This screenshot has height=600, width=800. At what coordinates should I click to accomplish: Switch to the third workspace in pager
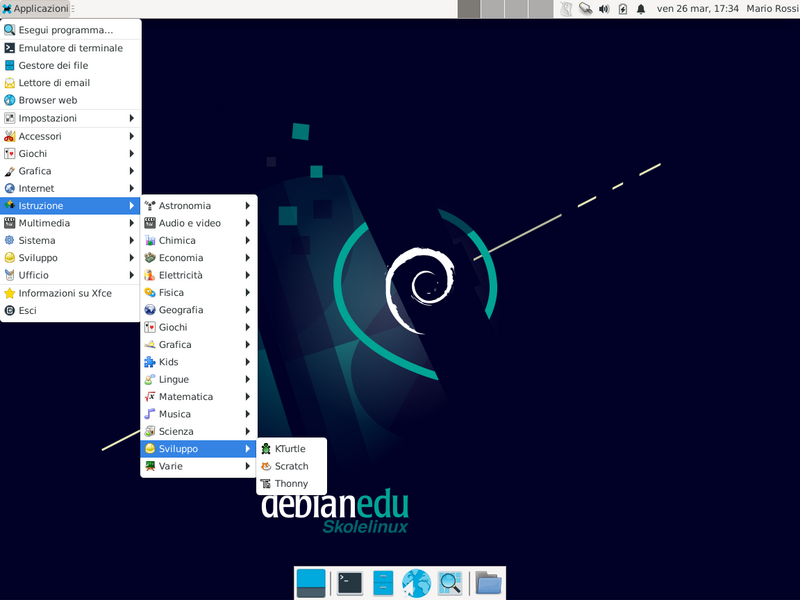tap(517, 9)
